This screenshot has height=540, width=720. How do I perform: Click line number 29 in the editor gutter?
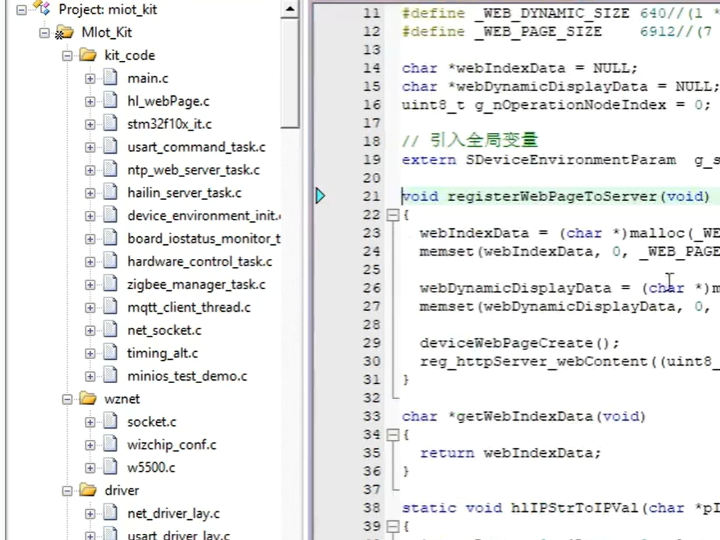pyautogui.click(x=371, y=343)
